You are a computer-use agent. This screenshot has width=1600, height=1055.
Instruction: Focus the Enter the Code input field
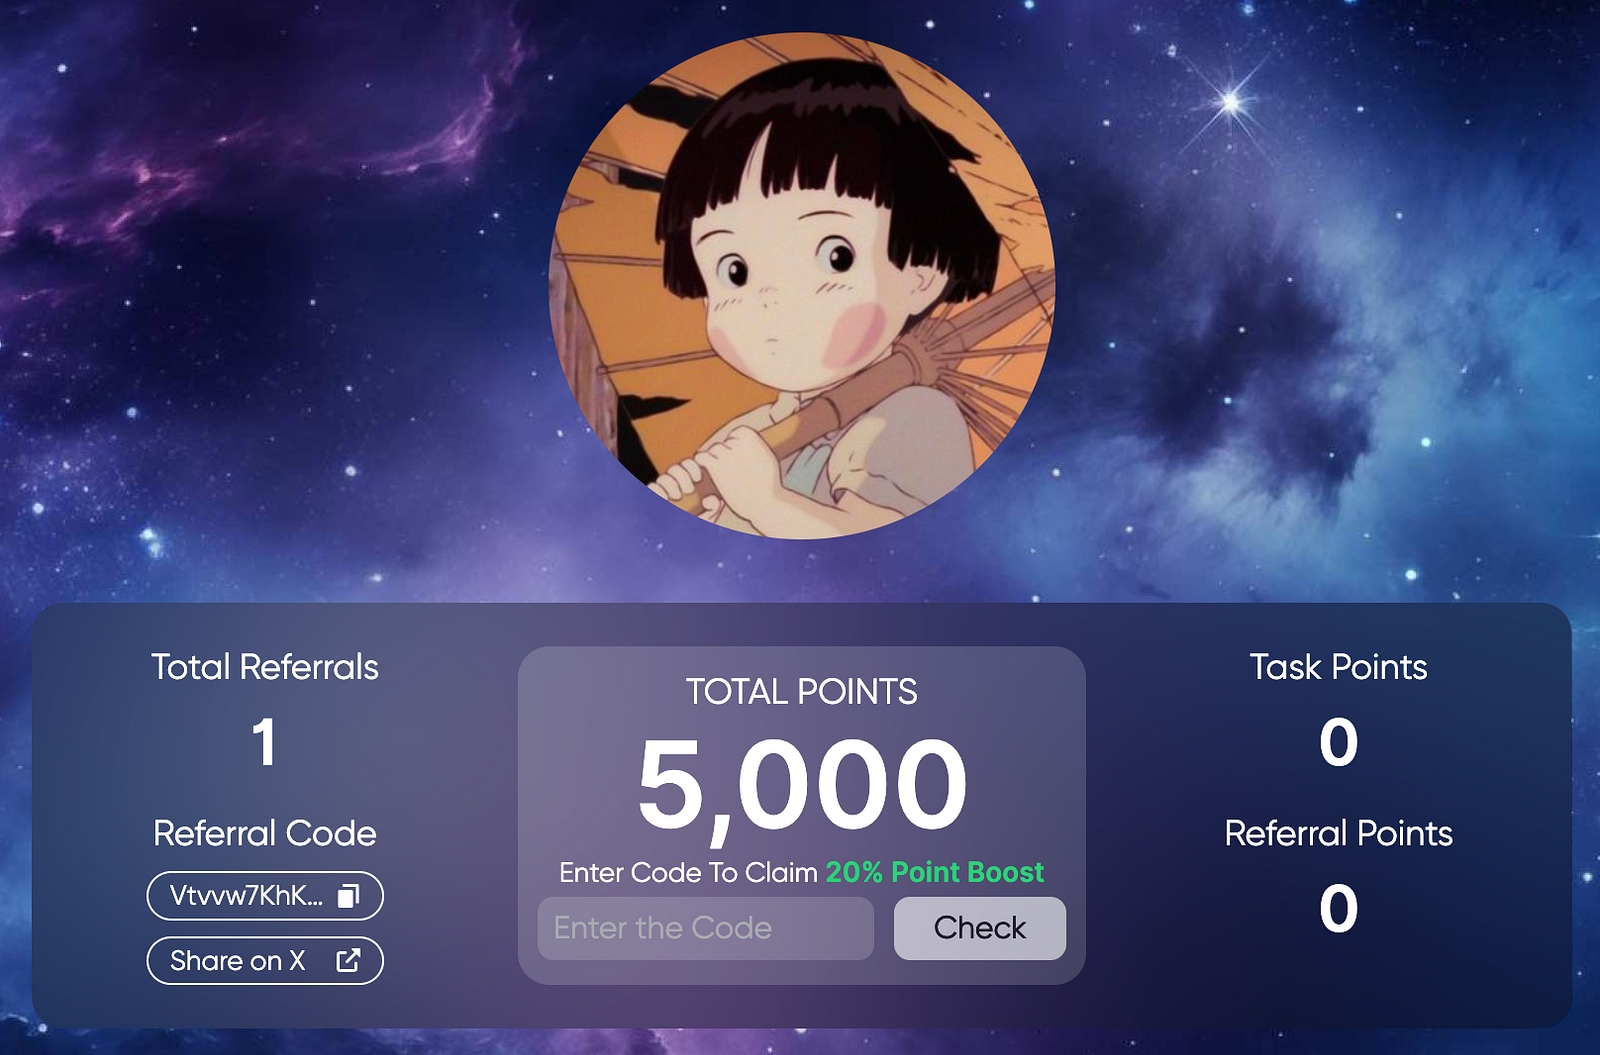pos(706,928)
